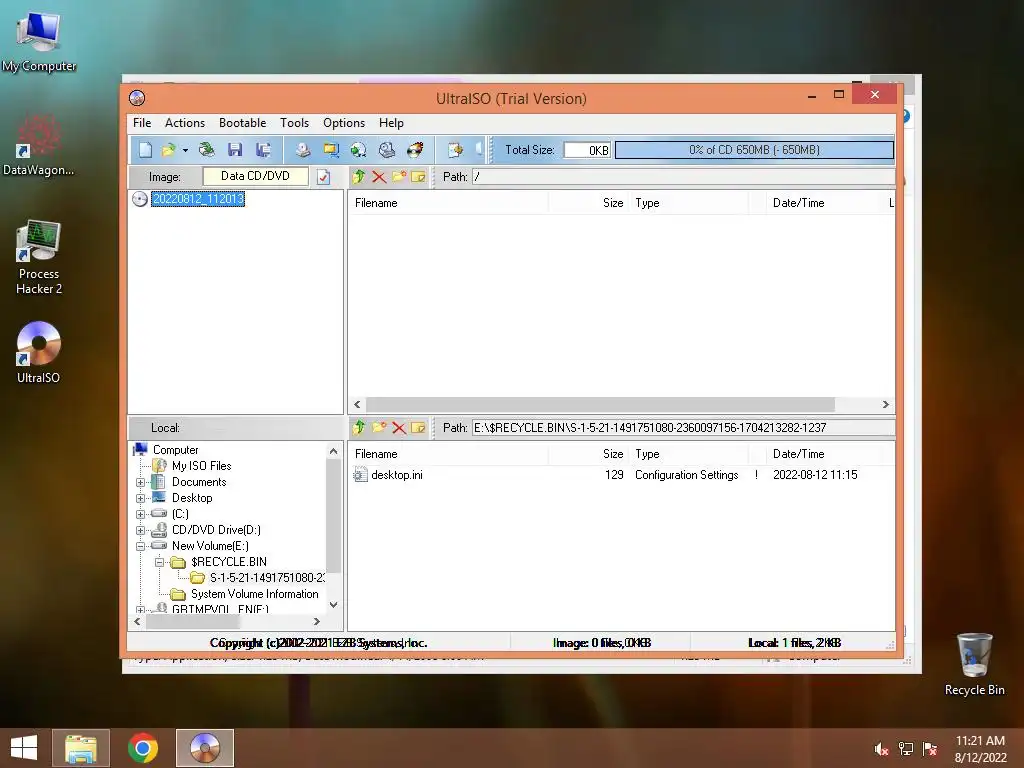1024x768 pixels.
Task: Click the Mount to Virtual Drive icon
Action: pos(387,150)
